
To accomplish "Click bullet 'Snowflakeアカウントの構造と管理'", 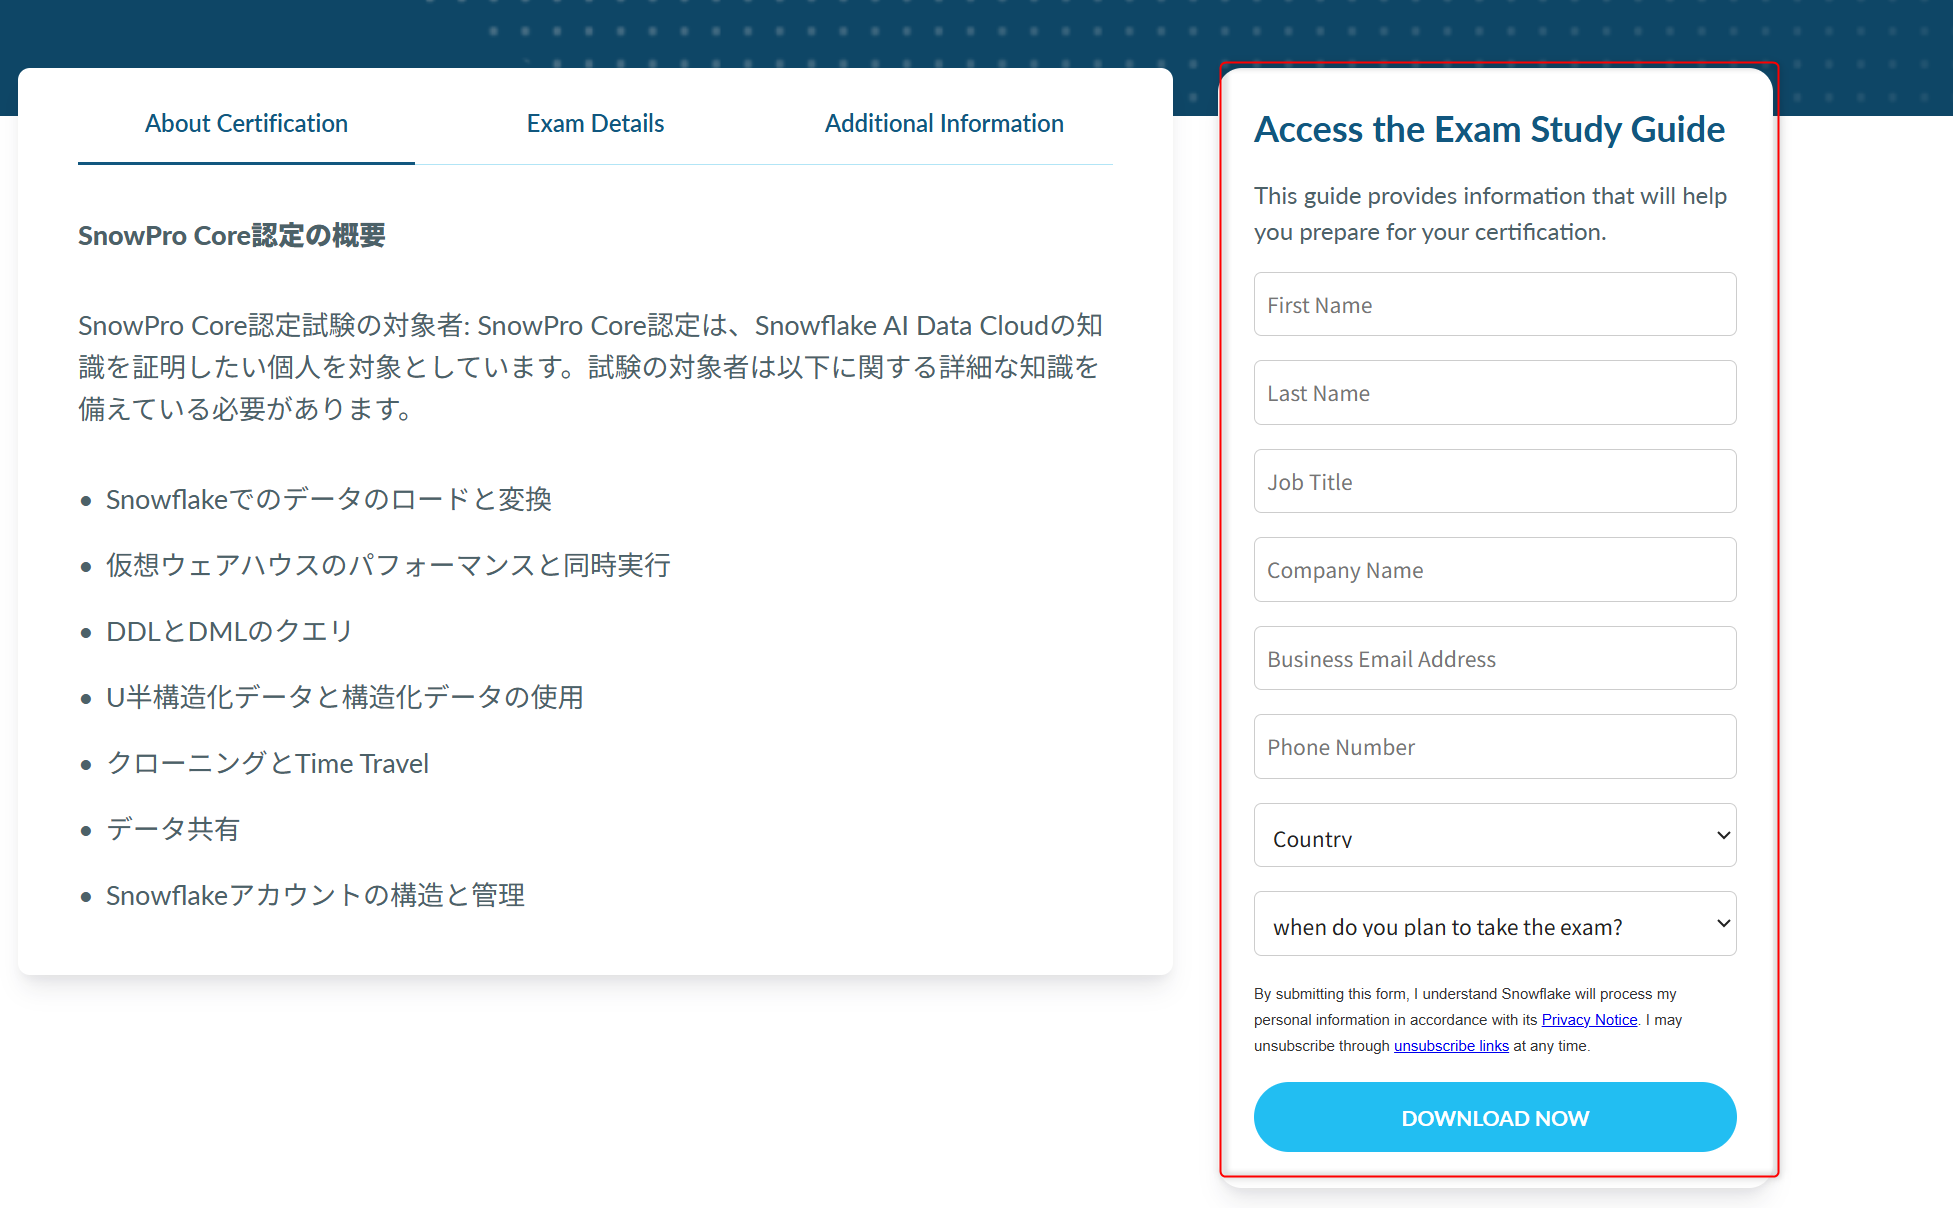I will pyautogui.click(x=315, y=896).
